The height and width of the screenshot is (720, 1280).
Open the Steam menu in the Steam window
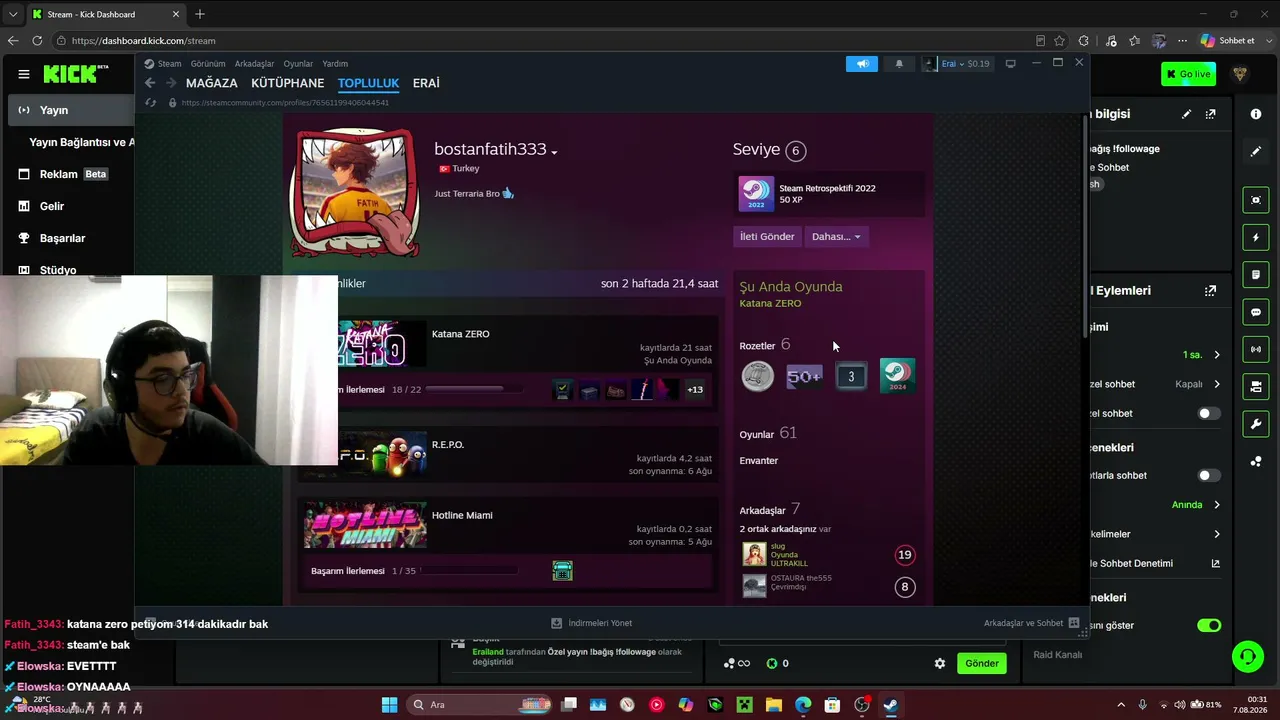(x=169, y=64)
